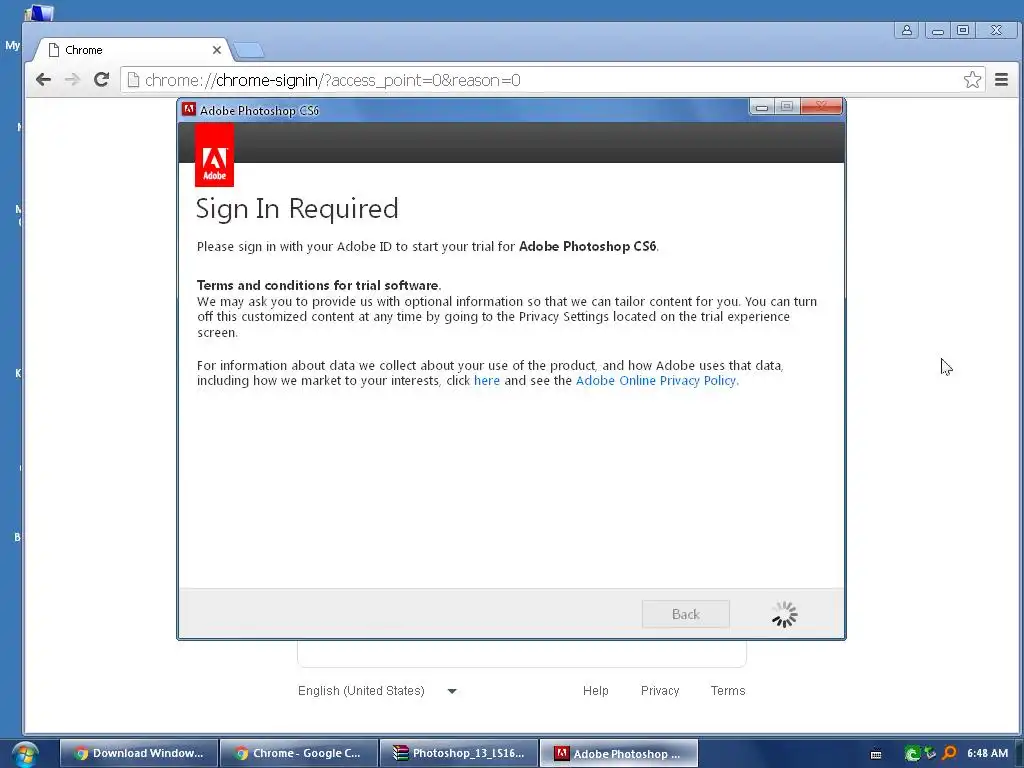The width and height of the screenshot is (1024, 768).
Task: Open the Chrome user profile button
Action: pos(906,30)
